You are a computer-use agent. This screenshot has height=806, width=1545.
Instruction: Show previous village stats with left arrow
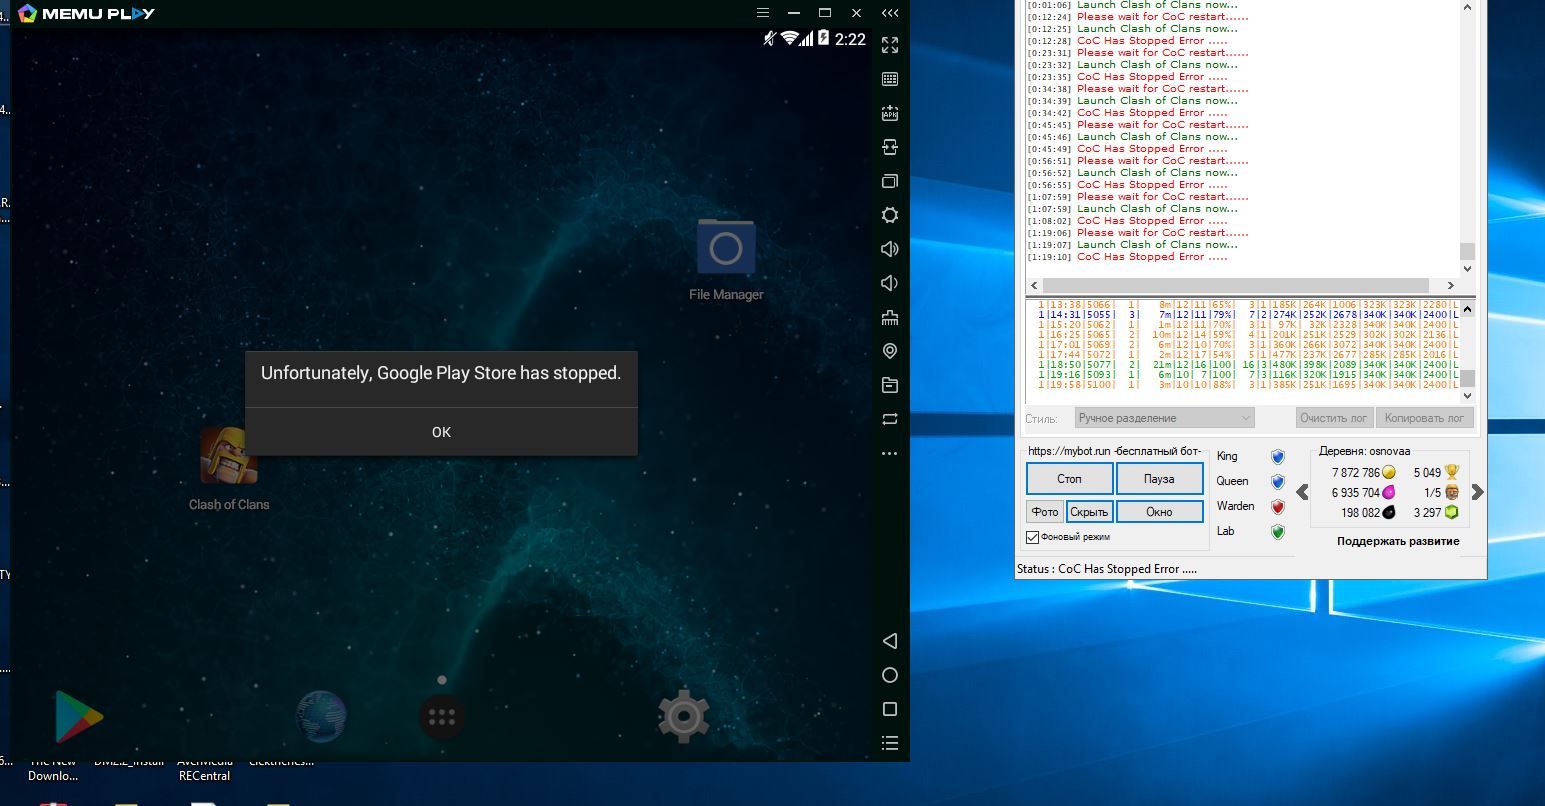click(1302, 492)
